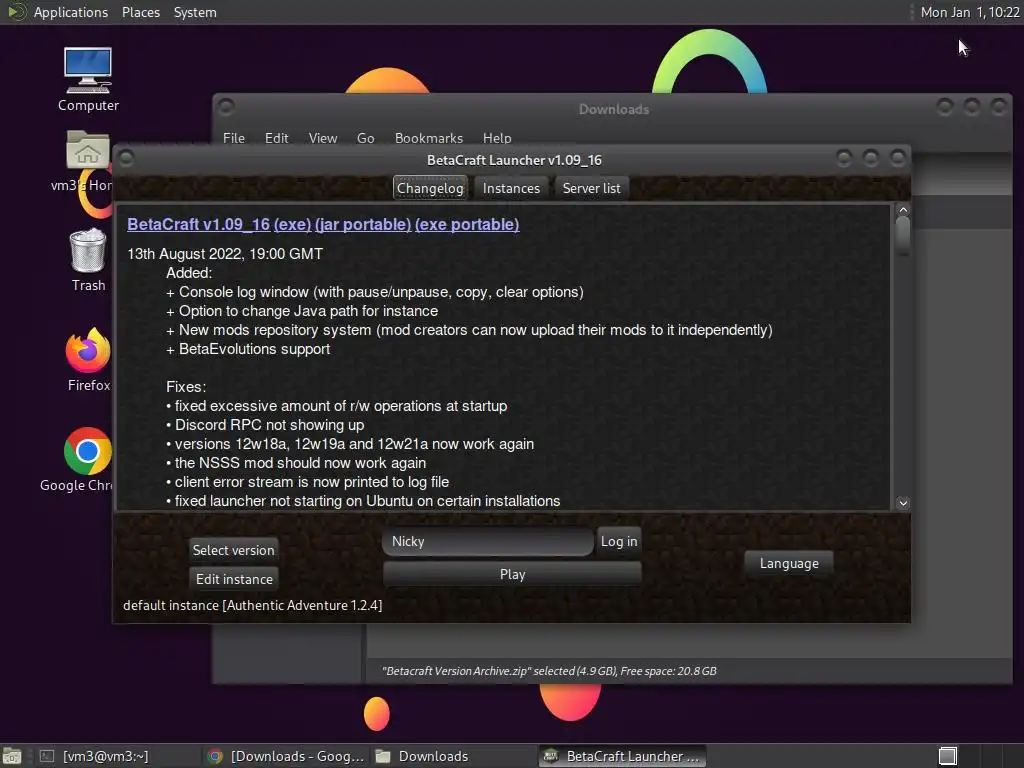Select the BetaCraft Launcher taskbar entry
The image size is (1024, 768).
[622, 756]
